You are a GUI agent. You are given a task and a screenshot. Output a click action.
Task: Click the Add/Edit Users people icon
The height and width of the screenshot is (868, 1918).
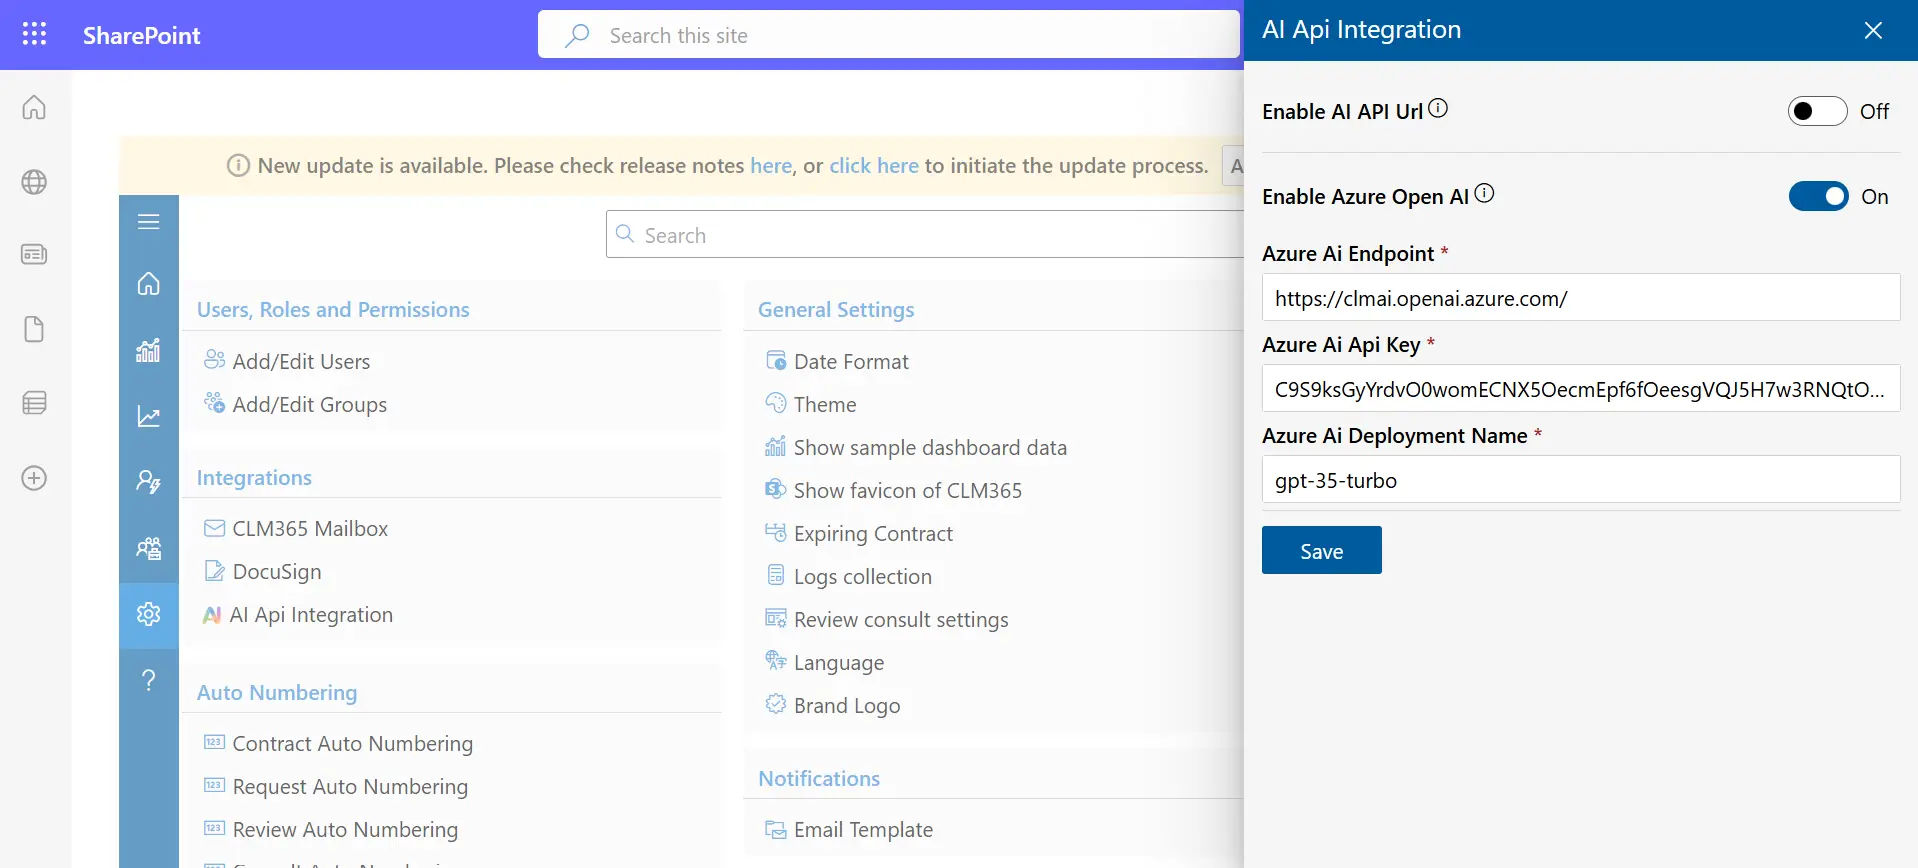pyautogui.click(x=214, y=359)
